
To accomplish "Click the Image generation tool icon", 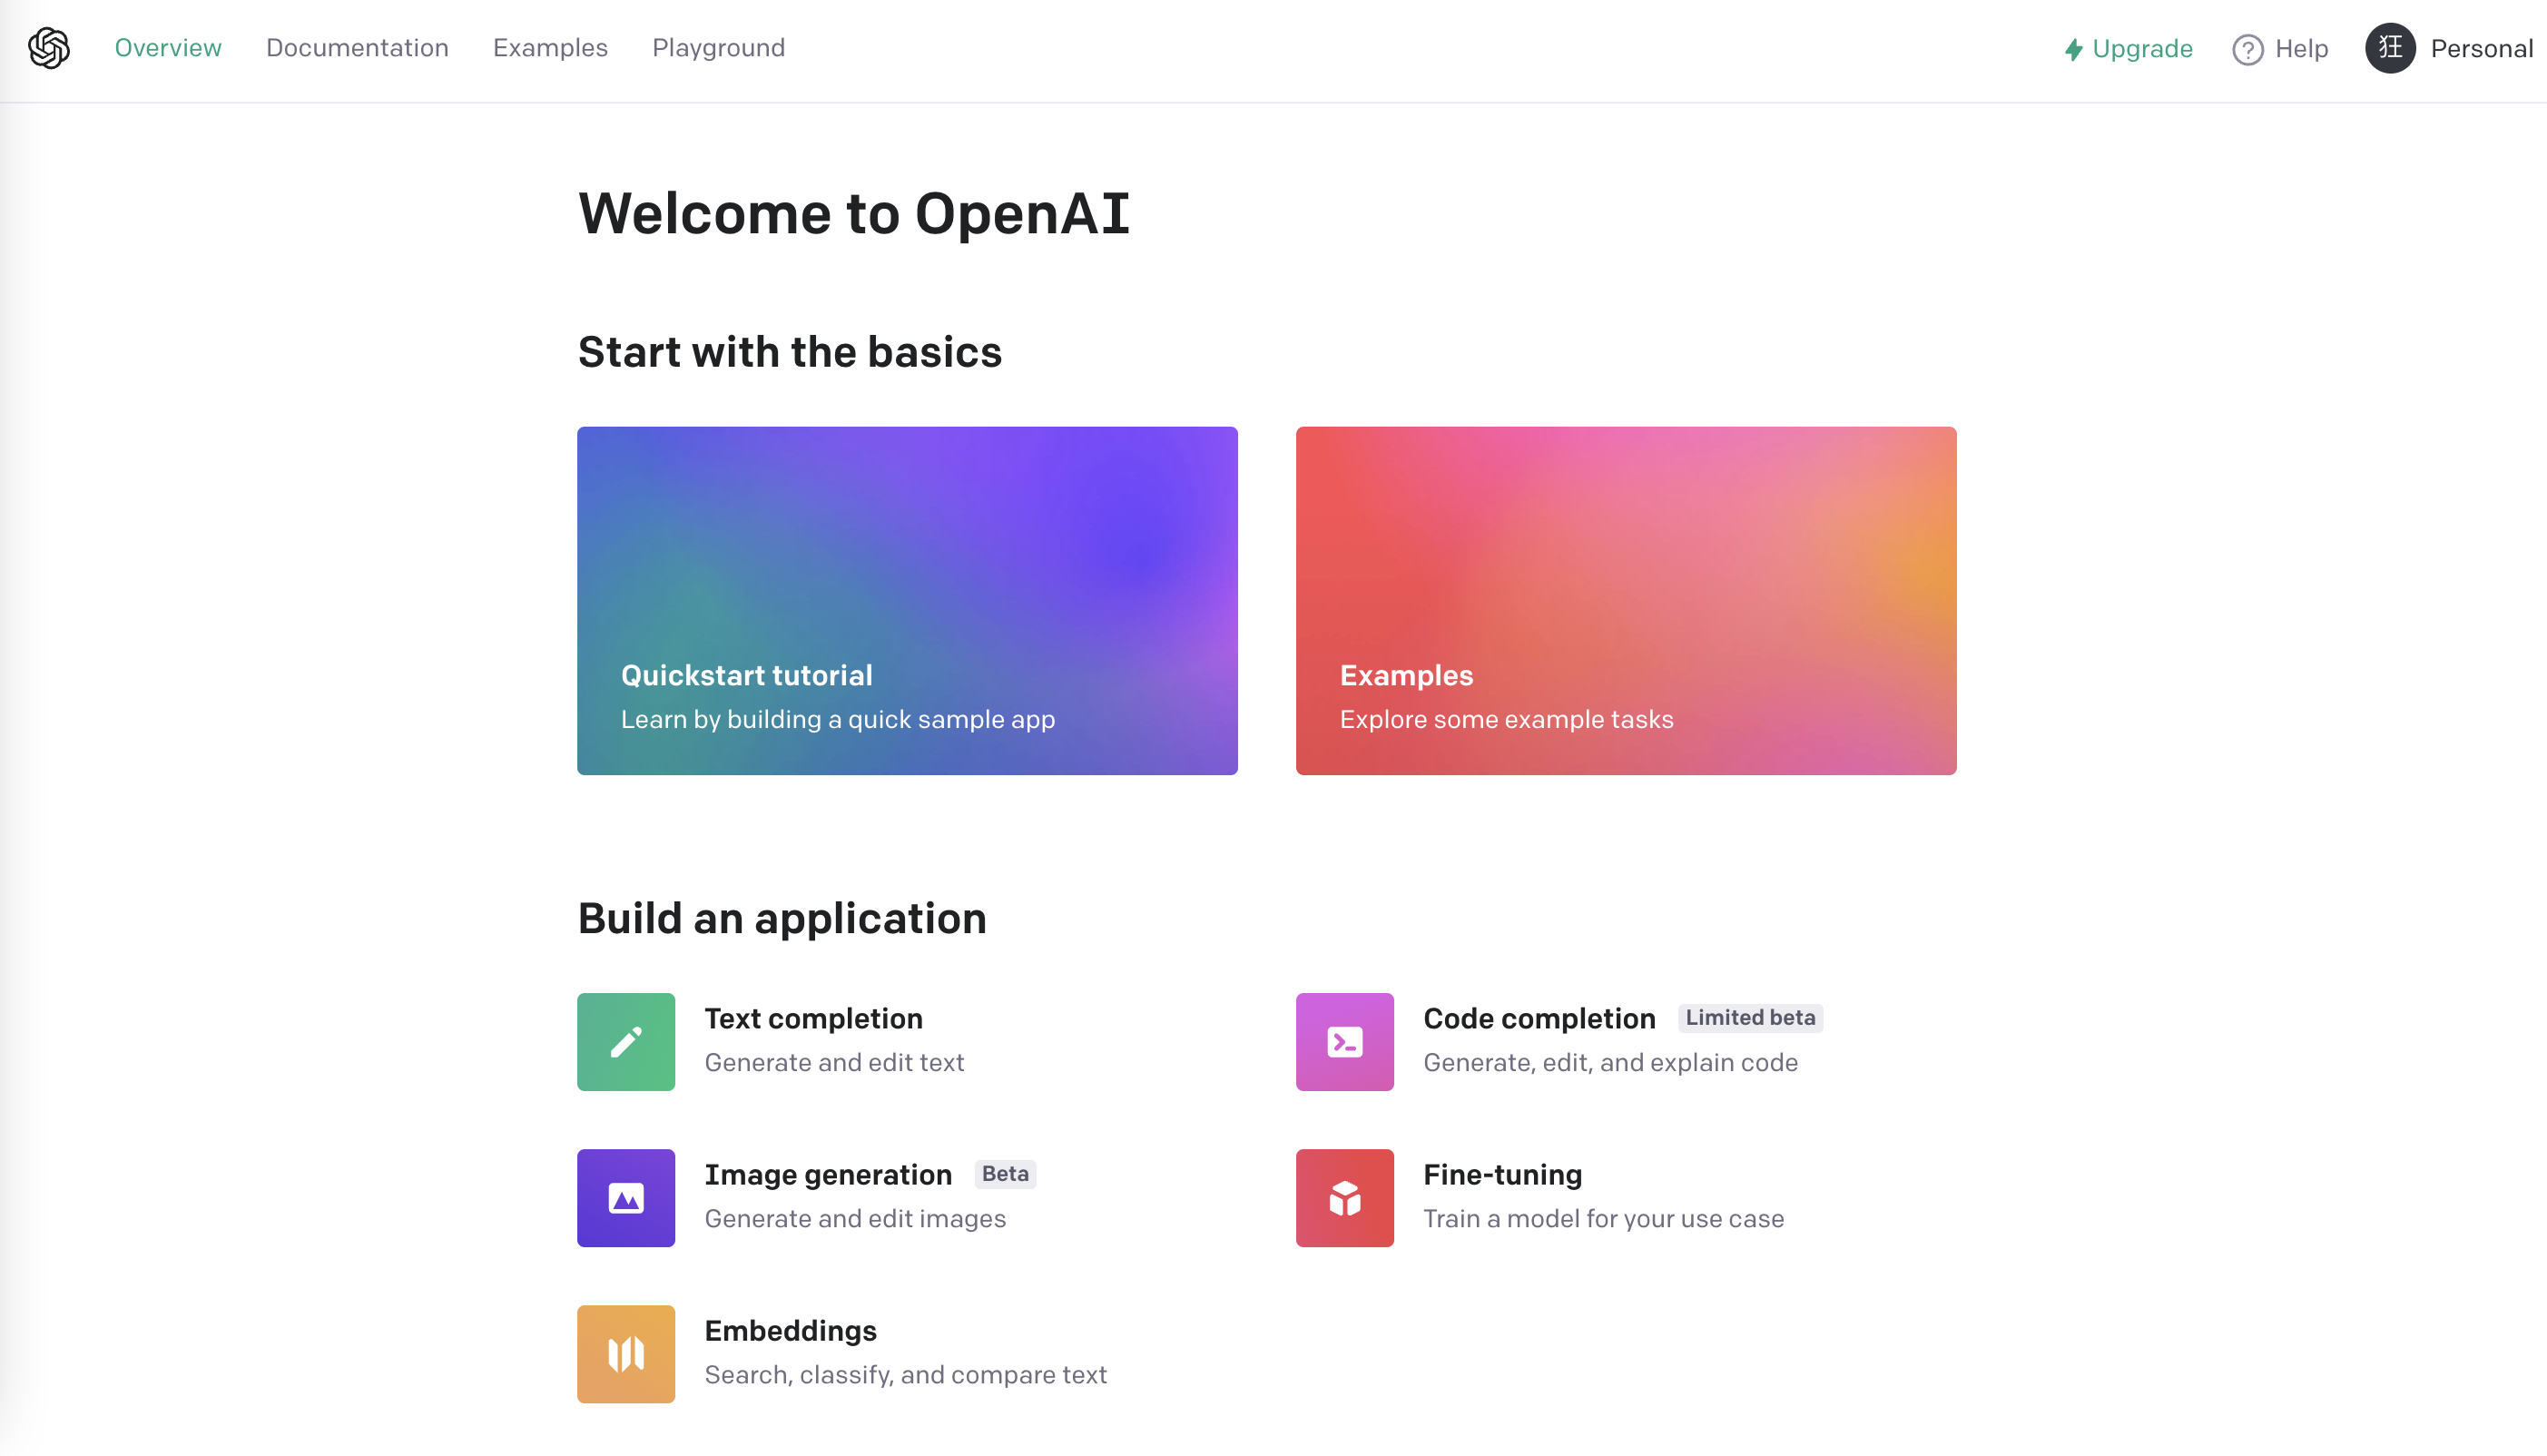I will [x=624, y=1197].
